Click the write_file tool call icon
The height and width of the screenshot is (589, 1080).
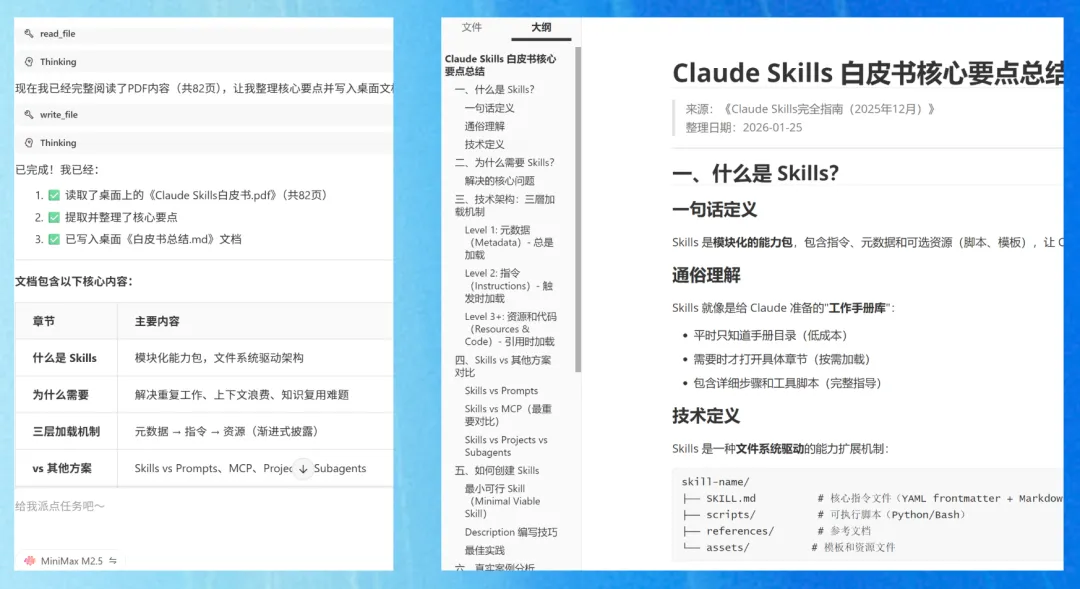[x=29, y=114]
